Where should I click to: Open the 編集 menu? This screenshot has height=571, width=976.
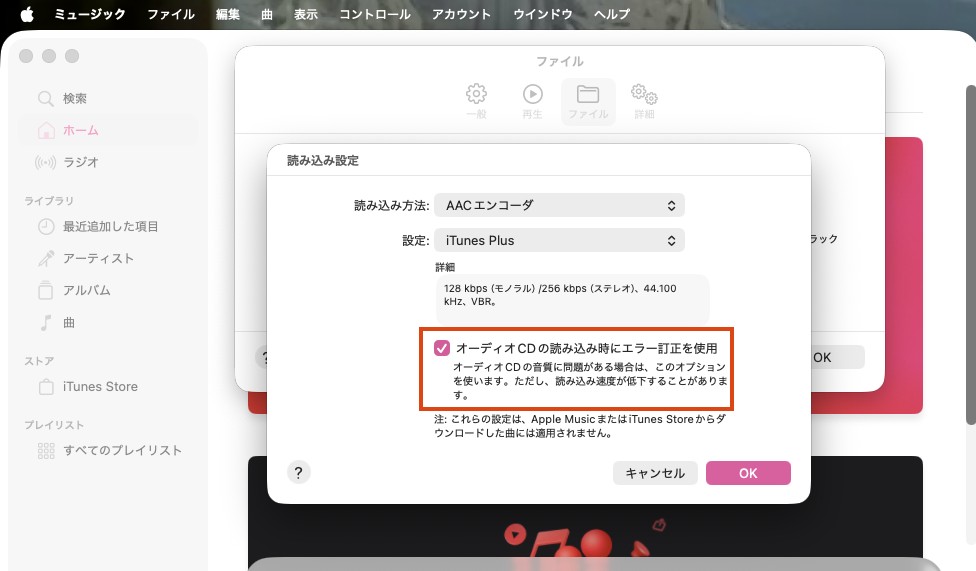(228, 14)
